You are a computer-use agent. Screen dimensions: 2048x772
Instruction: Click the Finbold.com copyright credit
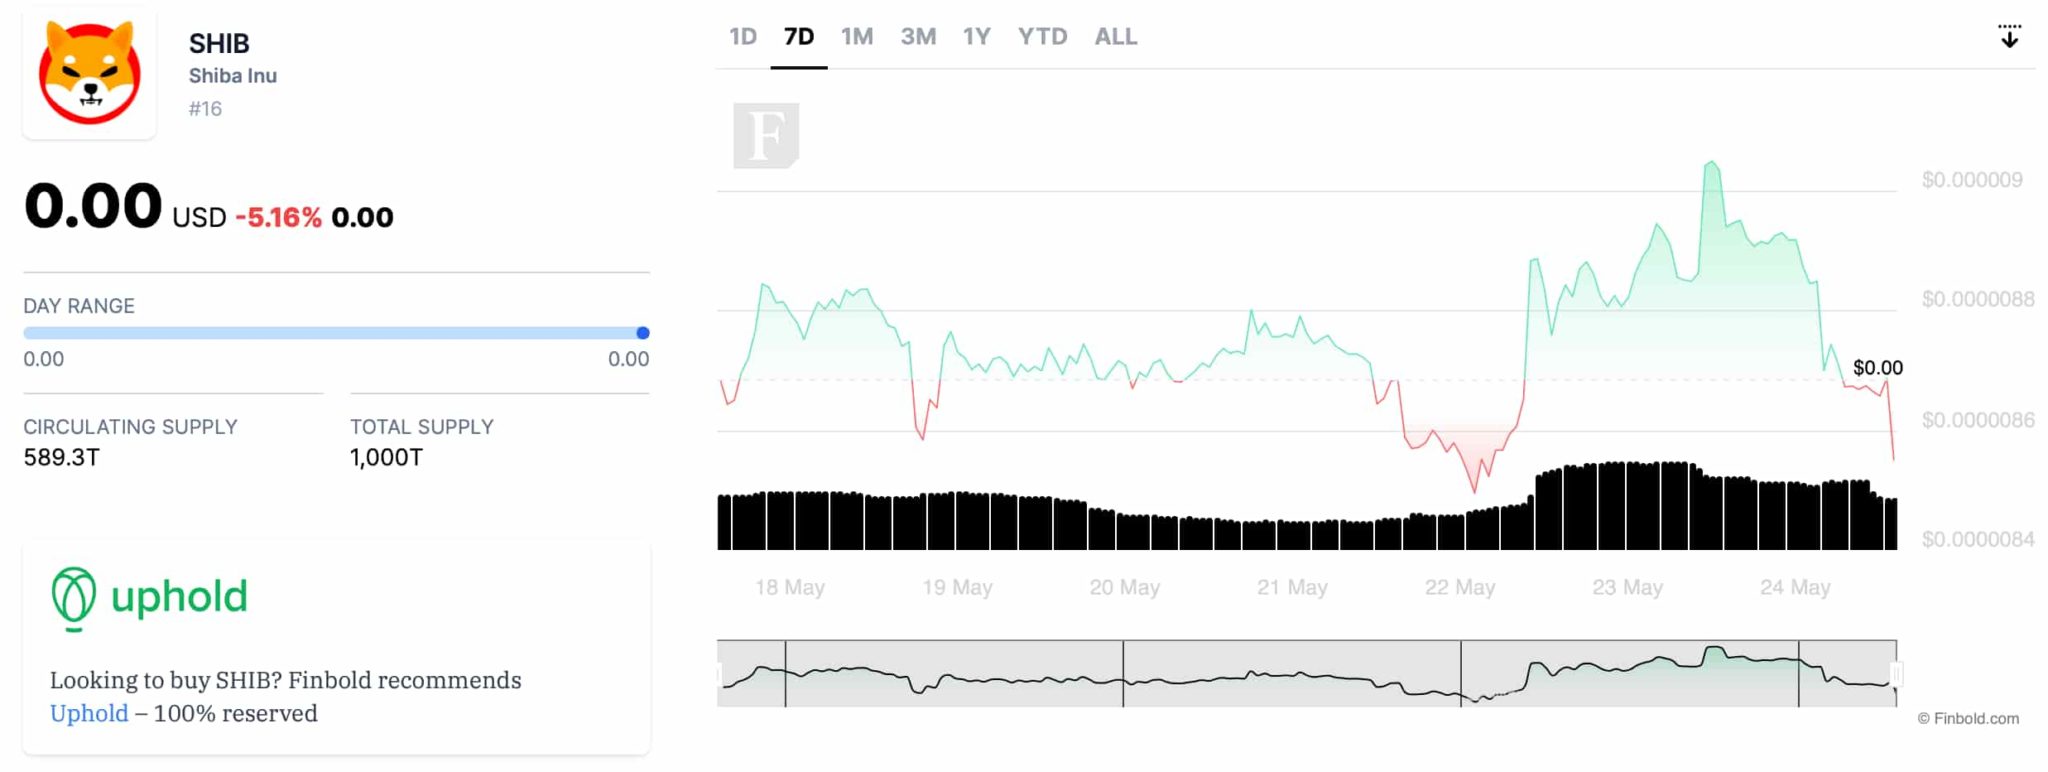1968,718
